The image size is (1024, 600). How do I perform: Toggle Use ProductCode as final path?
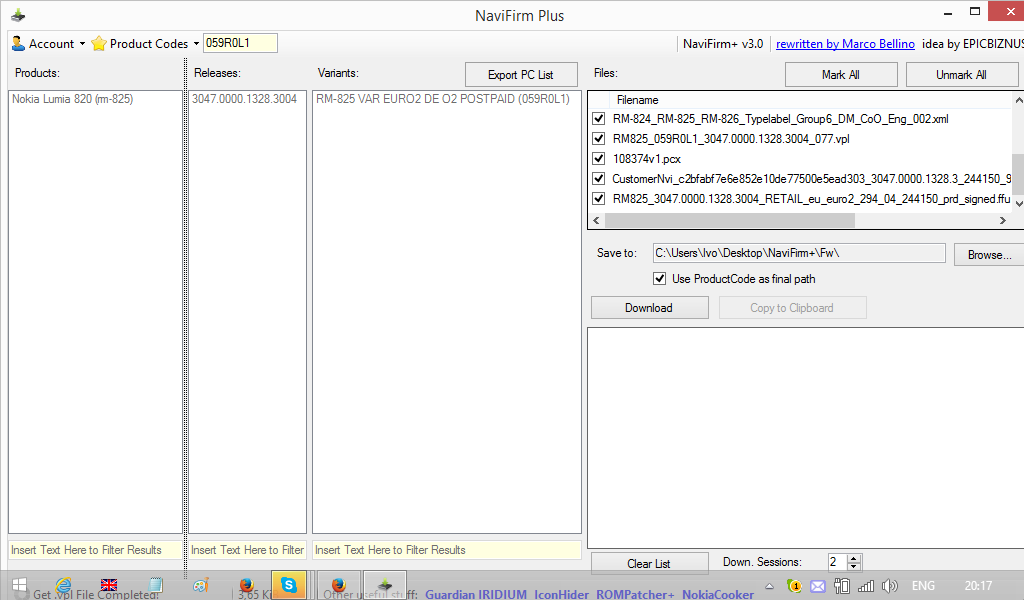tap(660, 279)
